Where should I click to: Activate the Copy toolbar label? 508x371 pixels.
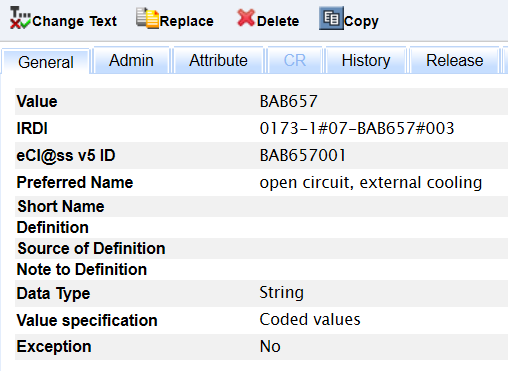pos(361,22)
